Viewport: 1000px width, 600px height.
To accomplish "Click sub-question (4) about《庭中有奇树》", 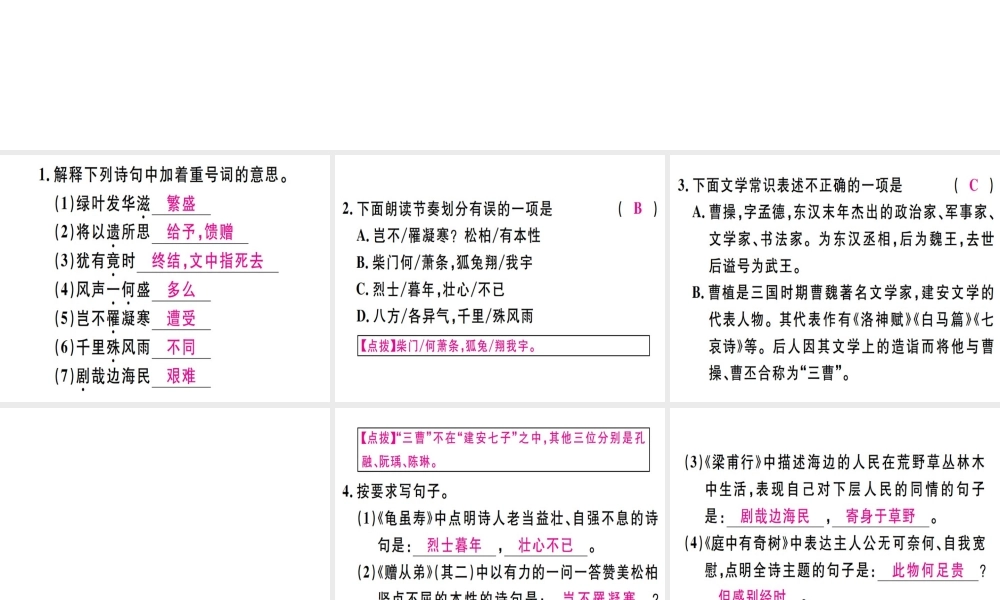I will (x=835, y=567).
